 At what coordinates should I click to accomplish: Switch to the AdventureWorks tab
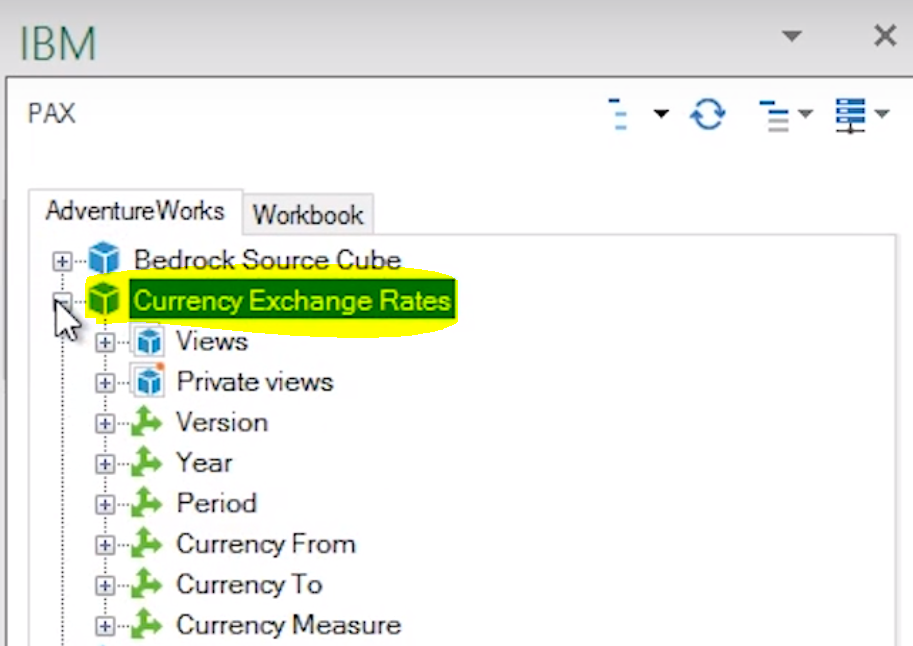coord(135,211)
